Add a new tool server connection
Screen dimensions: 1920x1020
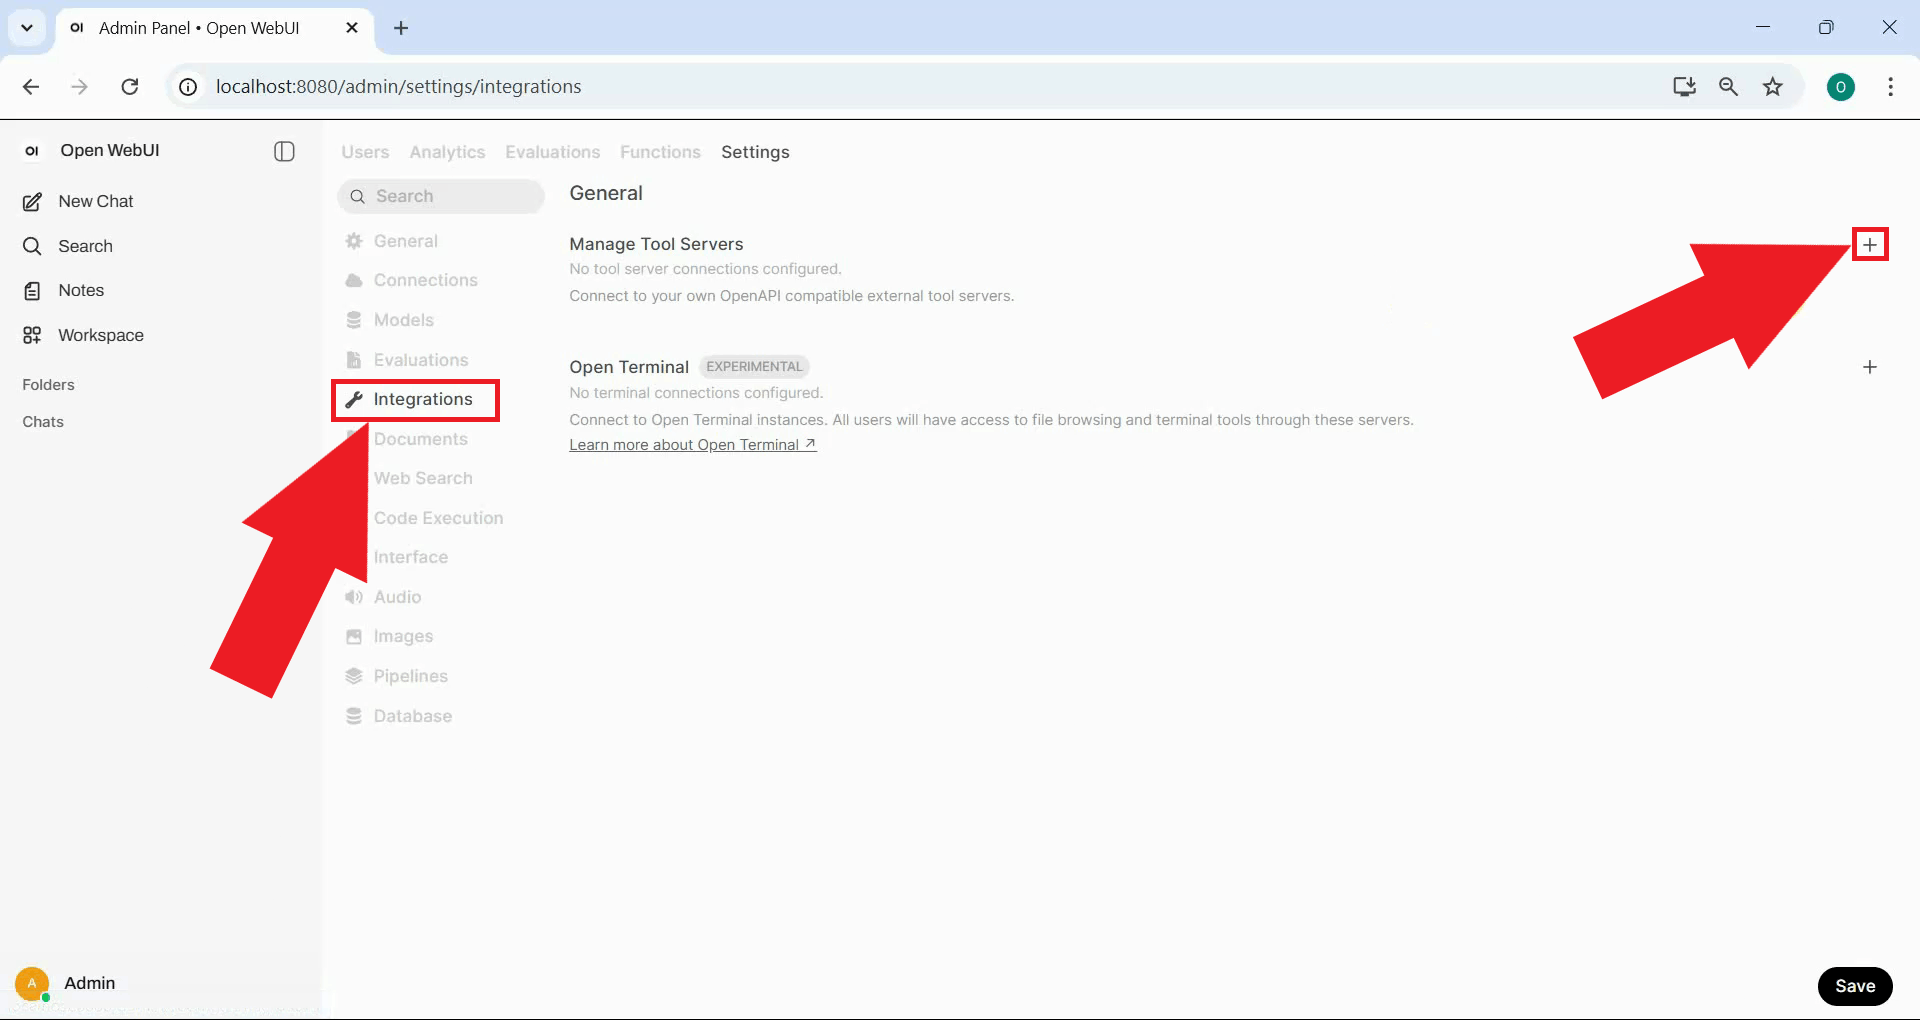pyautogui.click(x=1870, y=245)
